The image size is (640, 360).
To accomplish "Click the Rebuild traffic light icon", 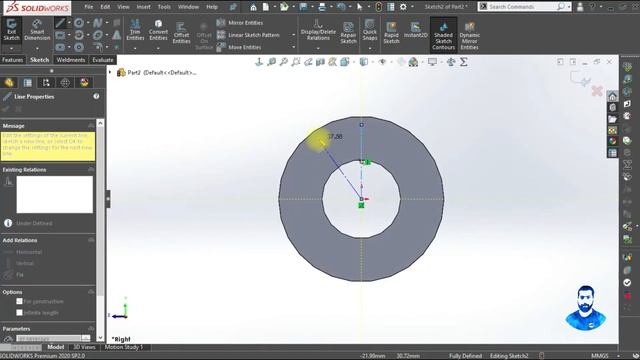I will coord(378,7).
